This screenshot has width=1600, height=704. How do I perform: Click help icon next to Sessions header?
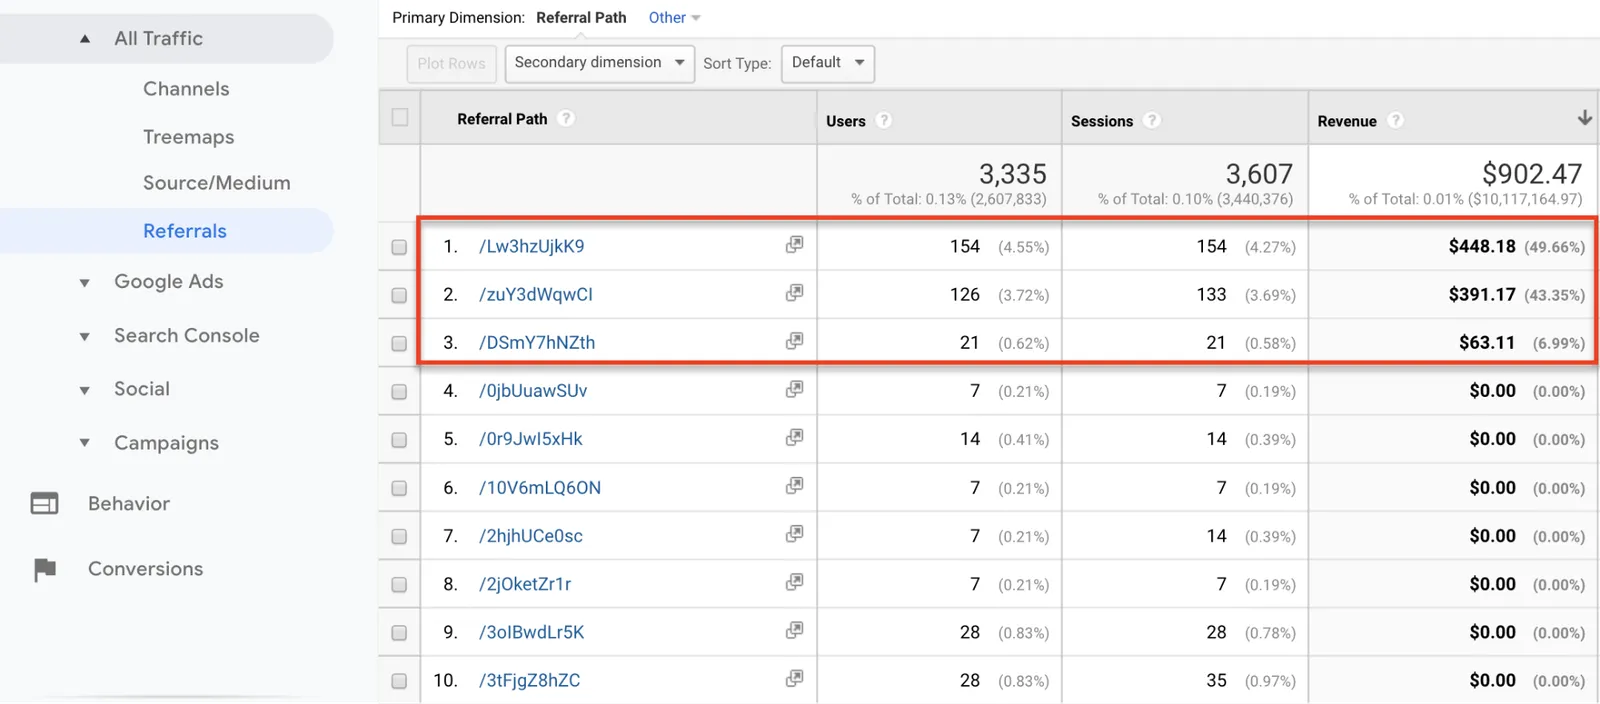tap(1152, 120)
